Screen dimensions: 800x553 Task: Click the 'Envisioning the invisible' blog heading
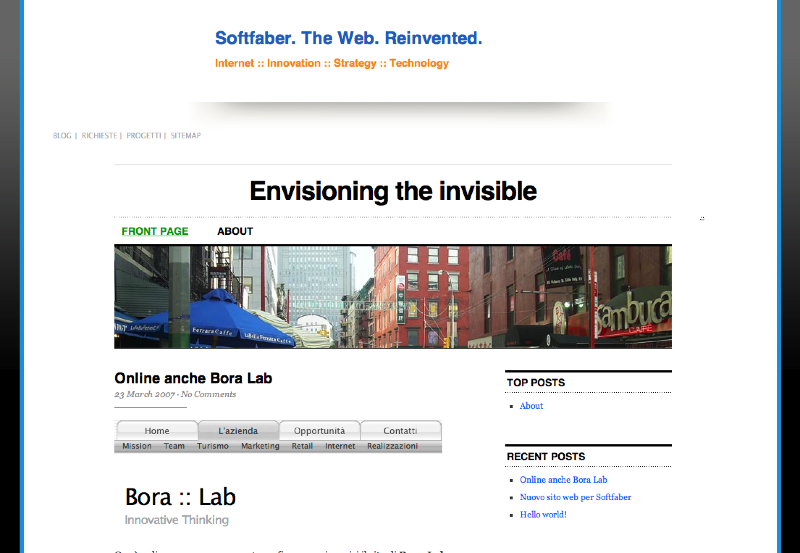click(393, 191)
